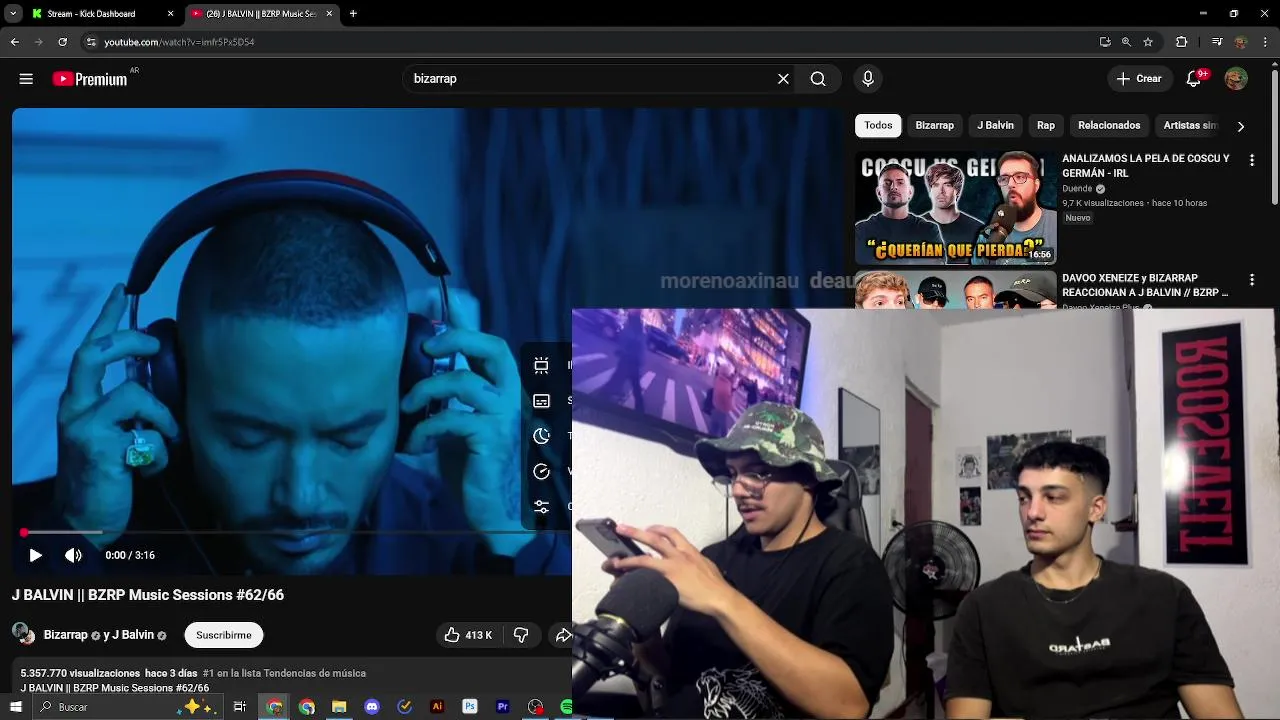Open DAVOO XENEIZE y BIZARRAP video title
The height and width of the screenshot is (720, 1280).
click(1145, 285)
